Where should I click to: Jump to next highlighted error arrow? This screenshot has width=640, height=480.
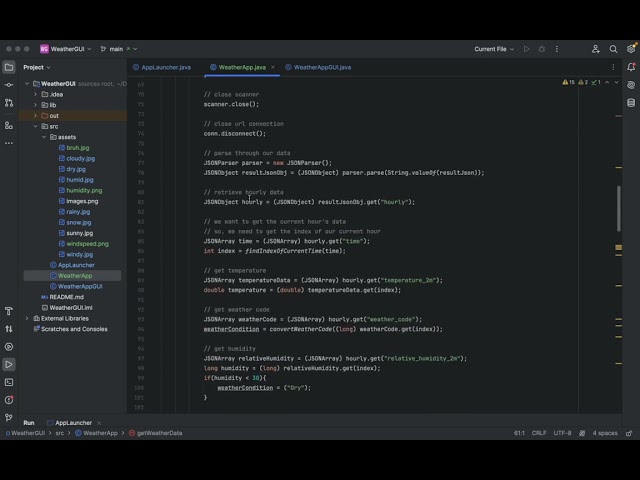(616, 82)
